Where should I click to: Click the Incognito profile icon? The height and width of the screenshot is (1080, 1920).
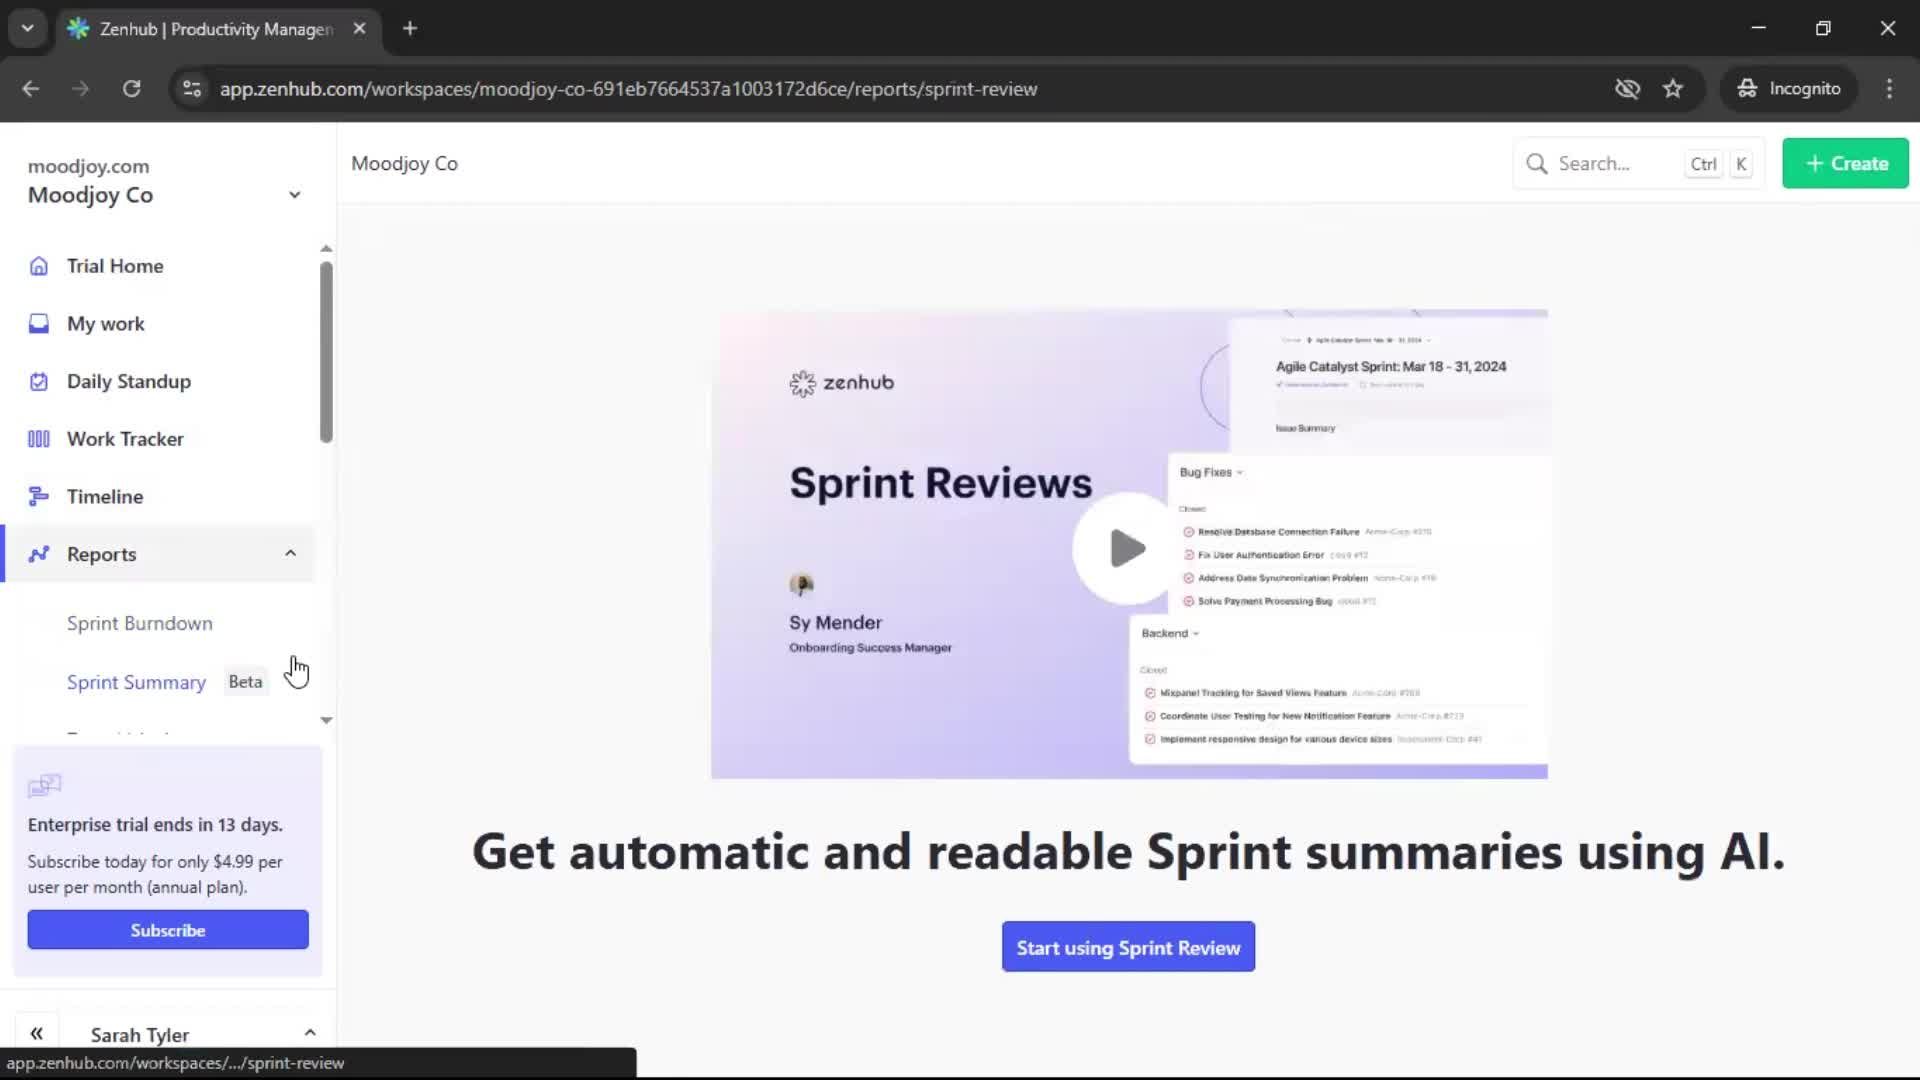click(x=1747, y=88)
